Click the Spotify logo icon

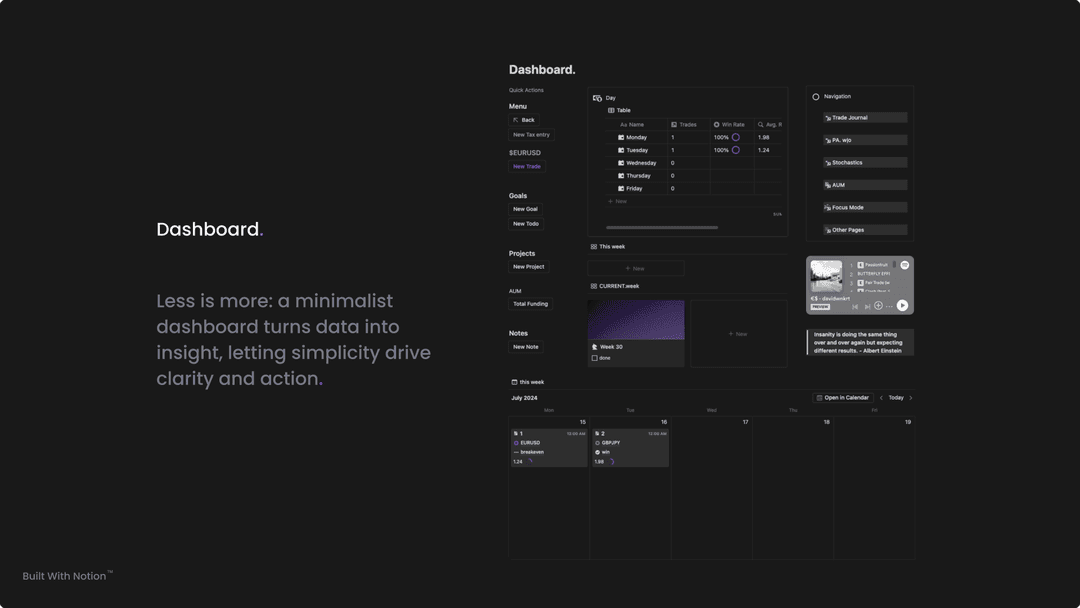click(x=904, y=265)
